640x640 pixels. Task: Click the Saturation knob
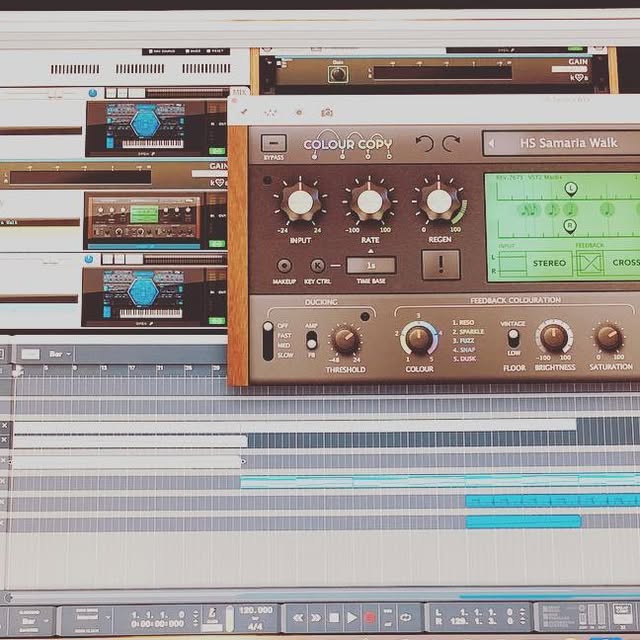[x=609, y=337]
